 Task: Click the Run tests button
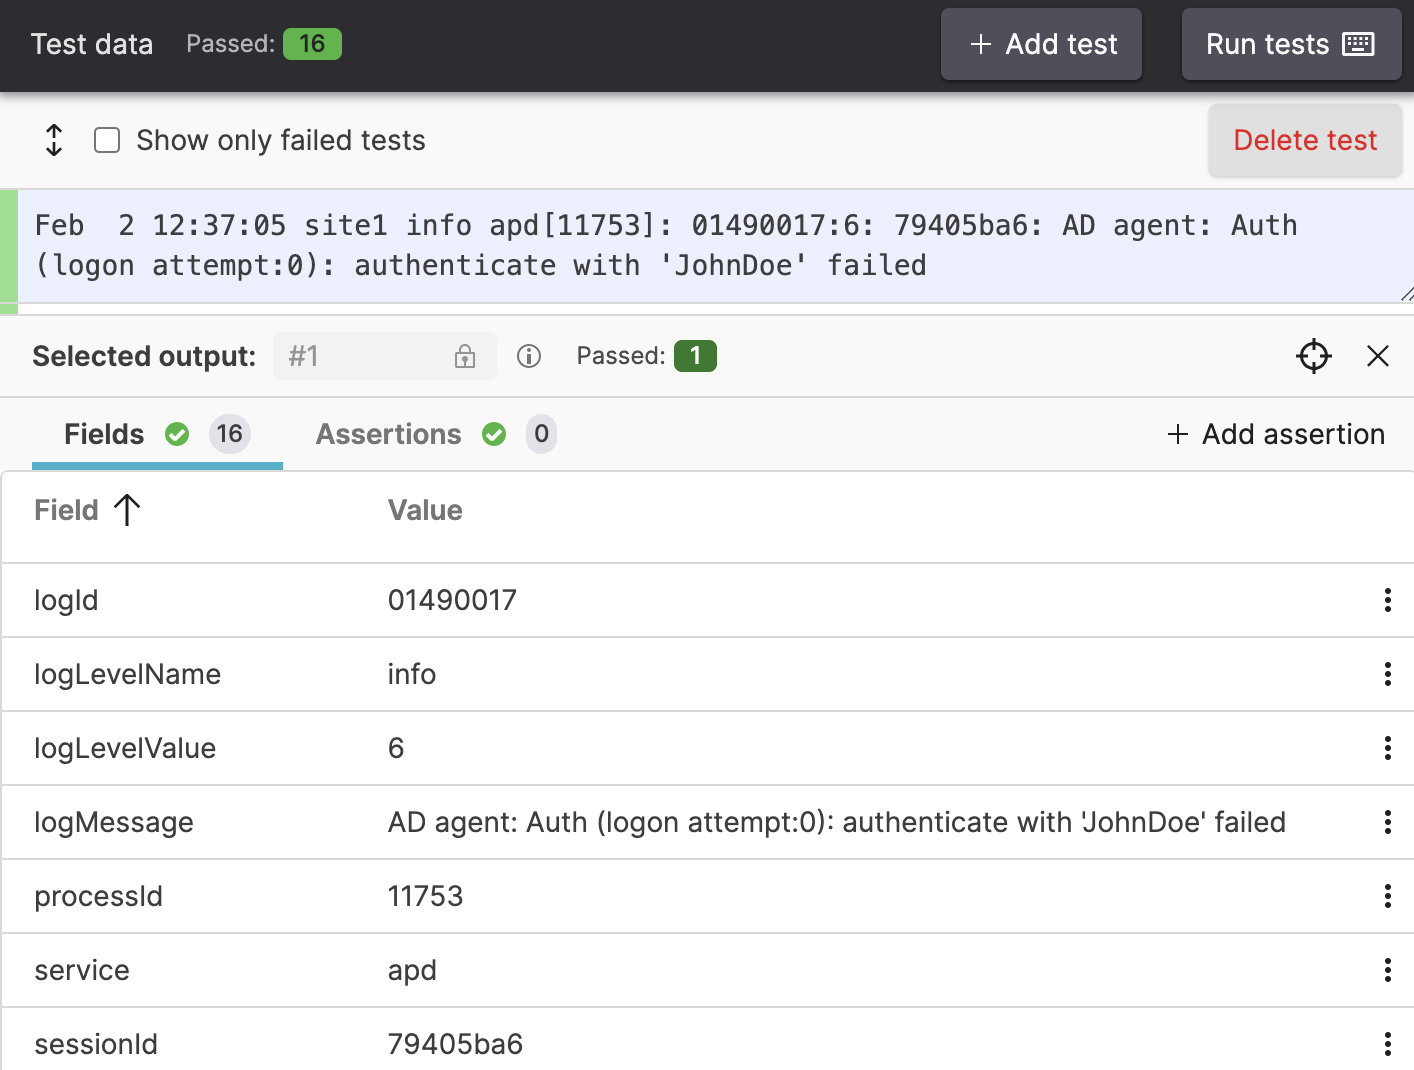(1291, 44)
